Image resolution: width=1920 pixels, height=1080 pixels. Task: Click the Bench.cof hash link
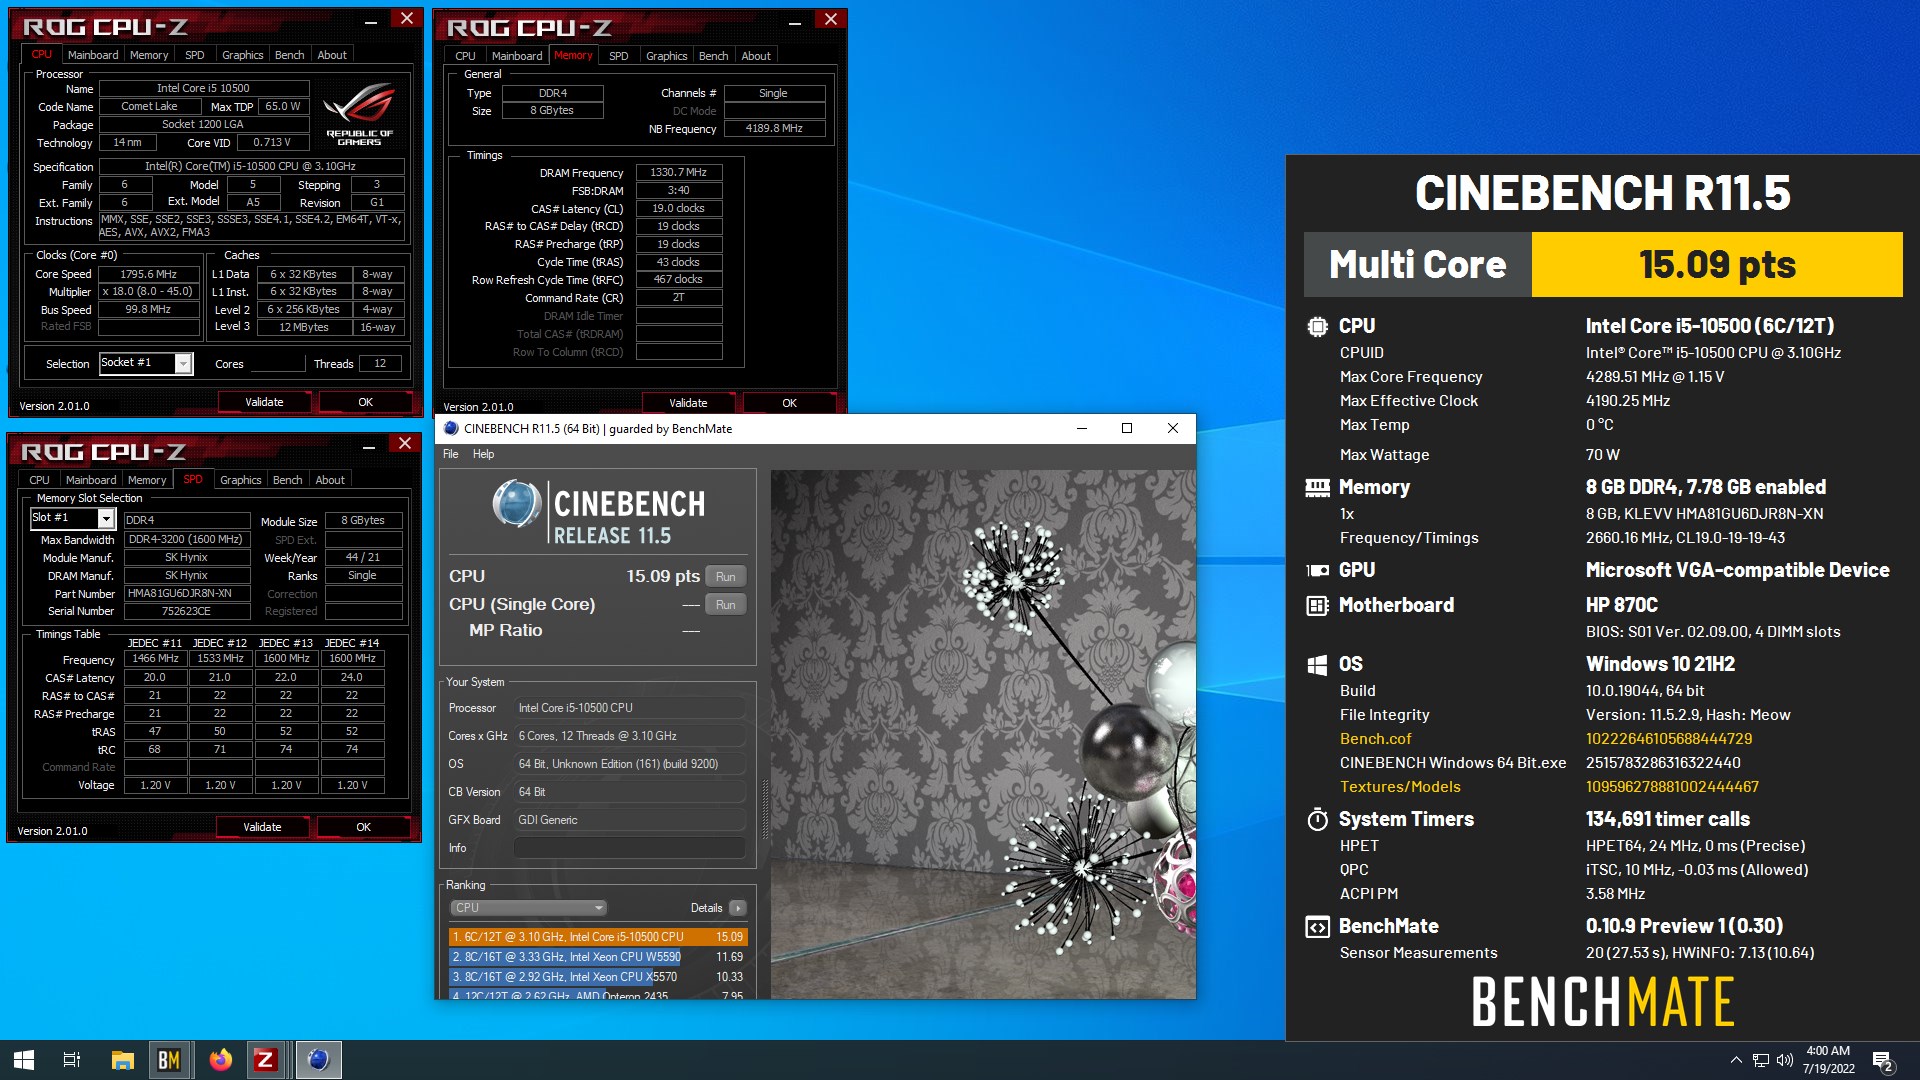click(x=1668, y=739)
